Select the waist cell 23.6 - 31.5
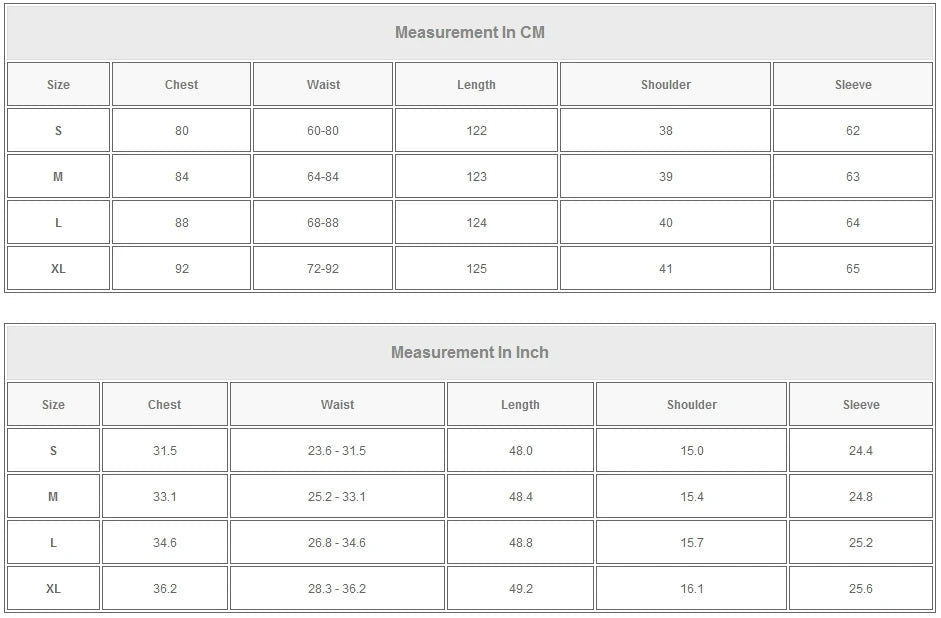Viewport: 941px width, 618px height. [x=337, y=451]
